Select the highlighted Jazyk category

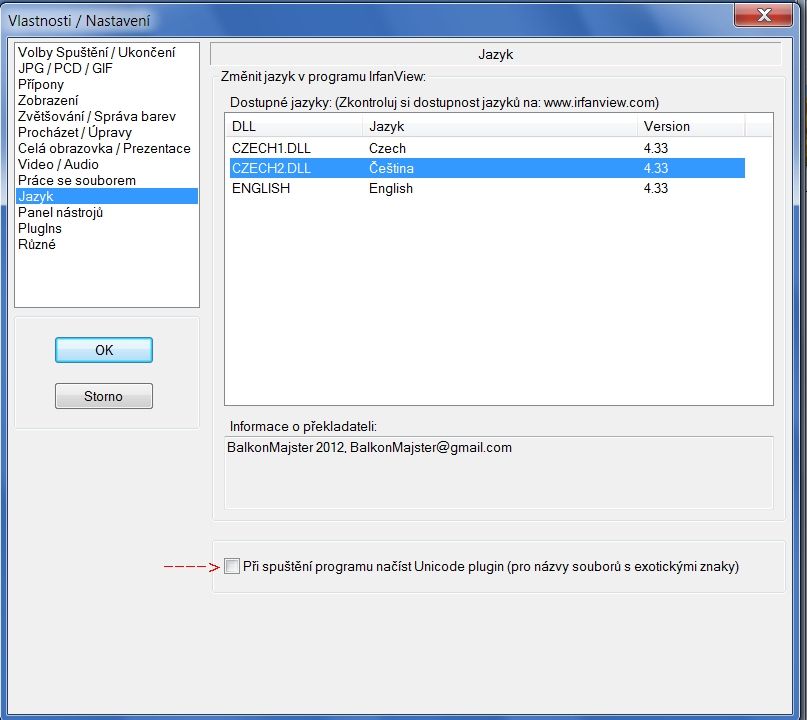tap(107, 196)
